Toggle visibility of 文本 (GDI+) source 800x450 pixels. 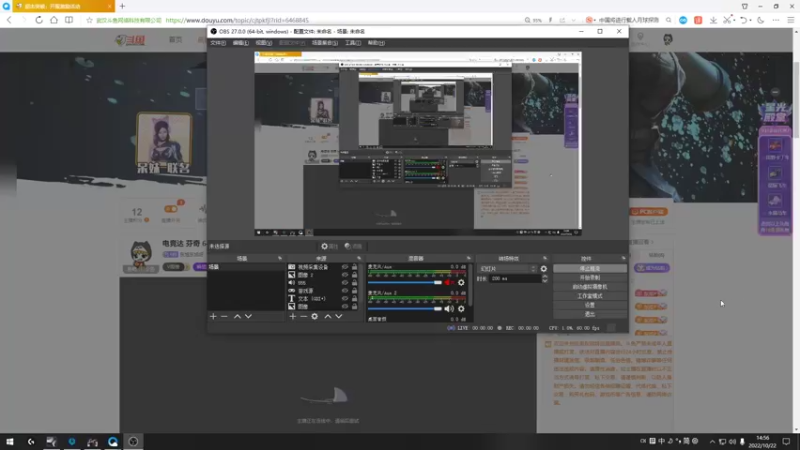(x=345, y=298)
